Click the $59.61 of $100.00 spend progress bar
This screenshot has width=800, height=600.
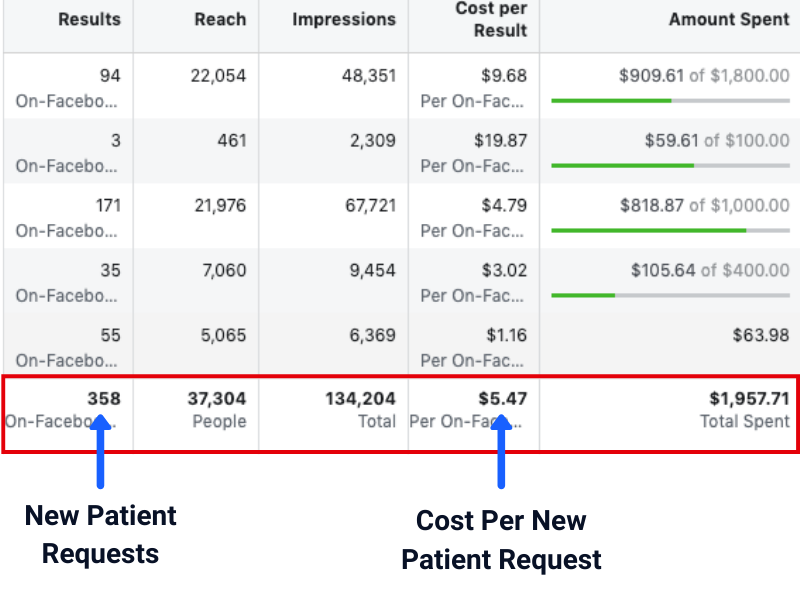[670, 165]
